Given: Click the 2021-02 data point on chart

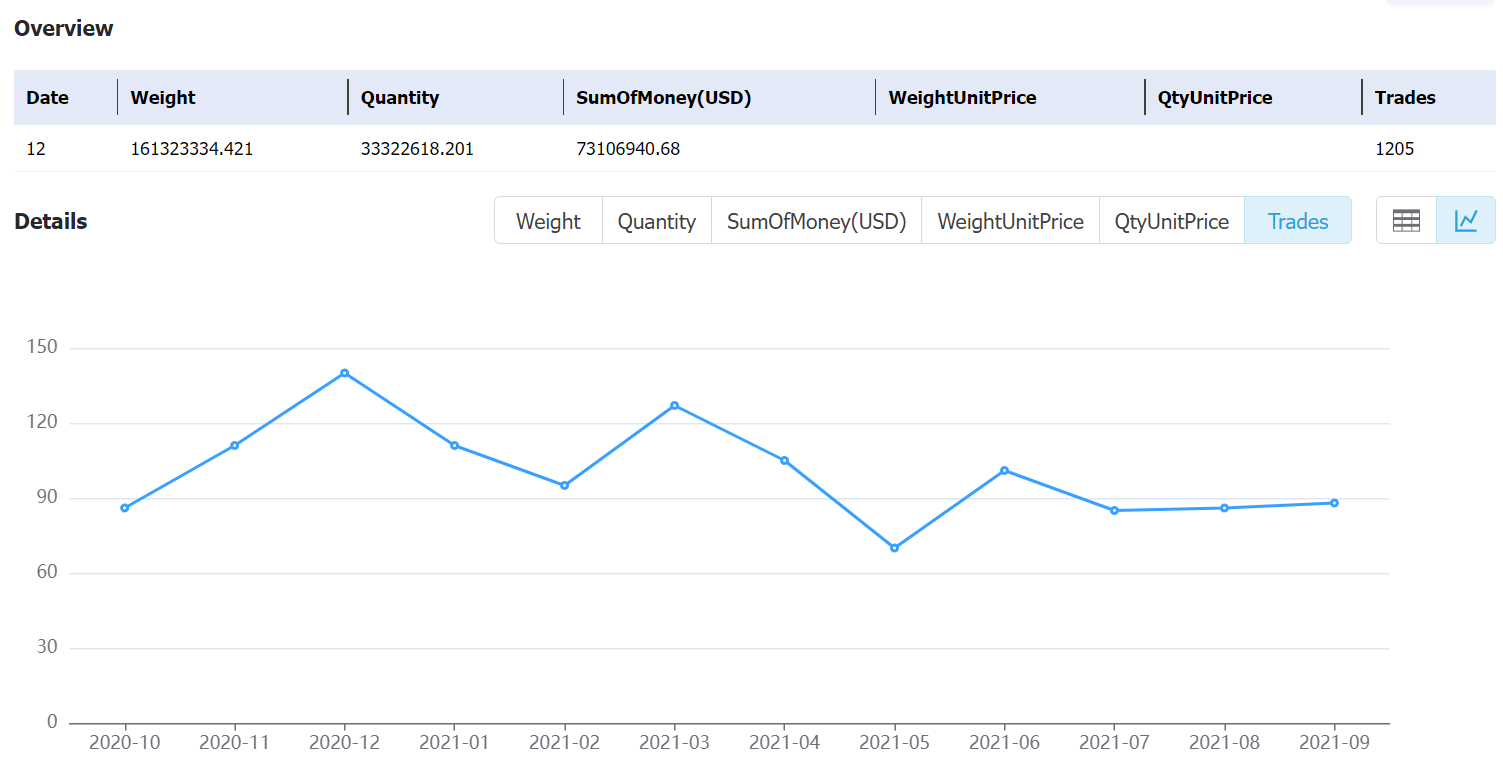Looking at the screenshot, I should click(x=565, y=485).
